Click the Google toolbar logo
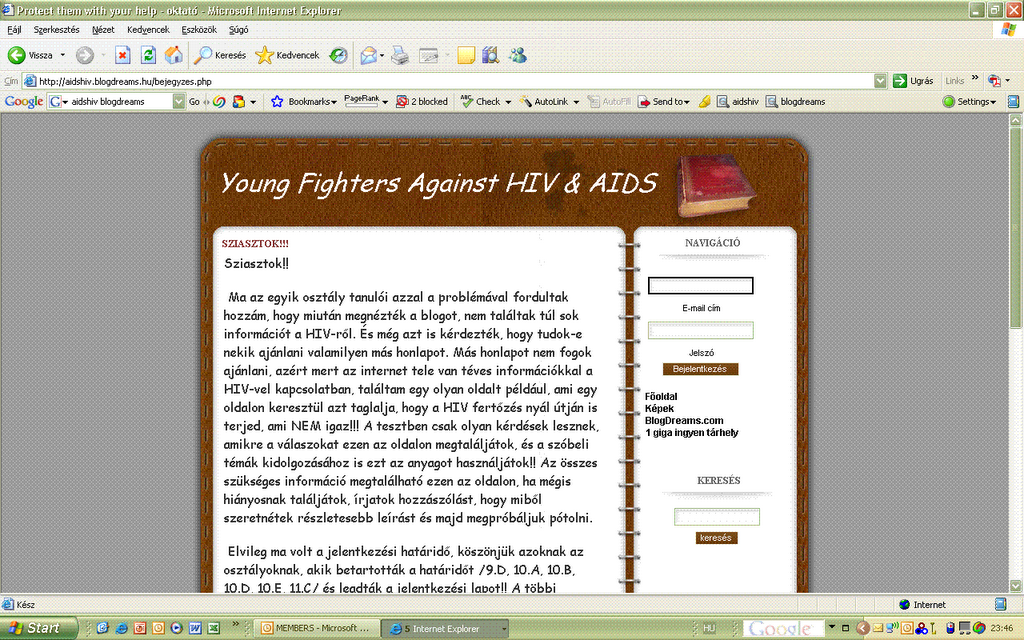Image resolution: width=1024 pixels, height=640 pixels. [24, 102]
